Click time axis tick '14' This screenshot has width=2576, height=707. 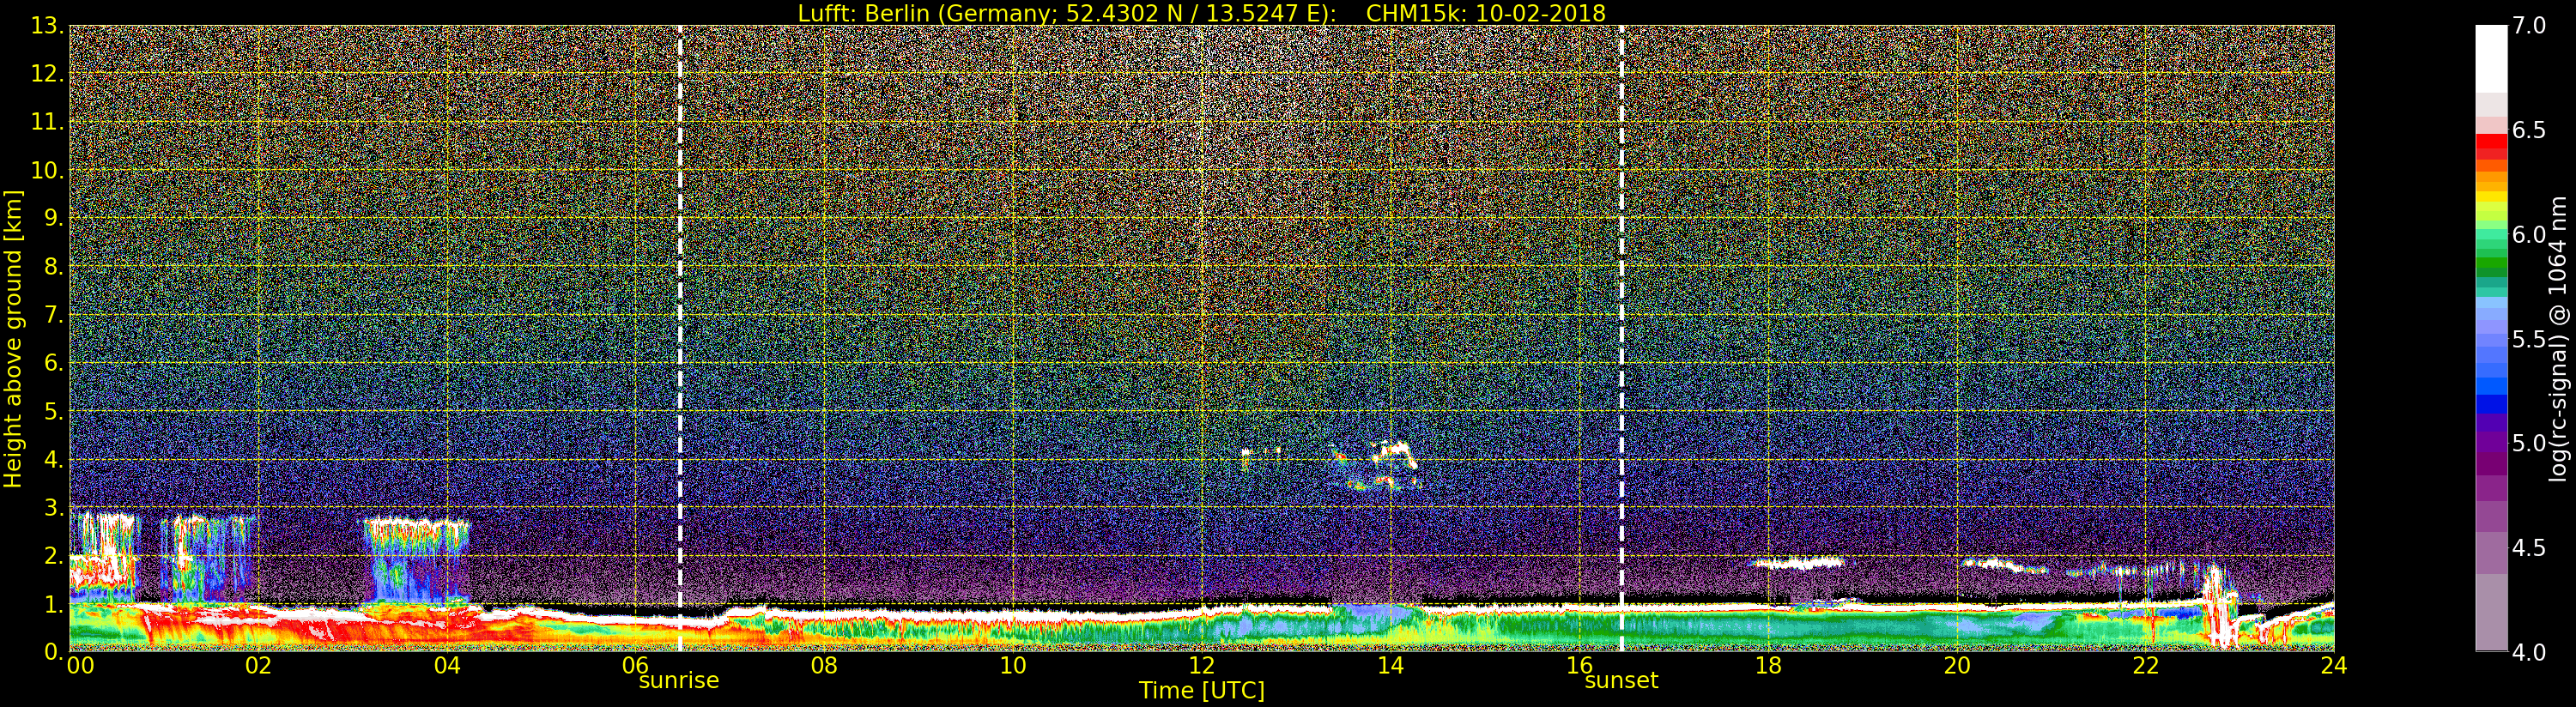[x=1390, y=665]
